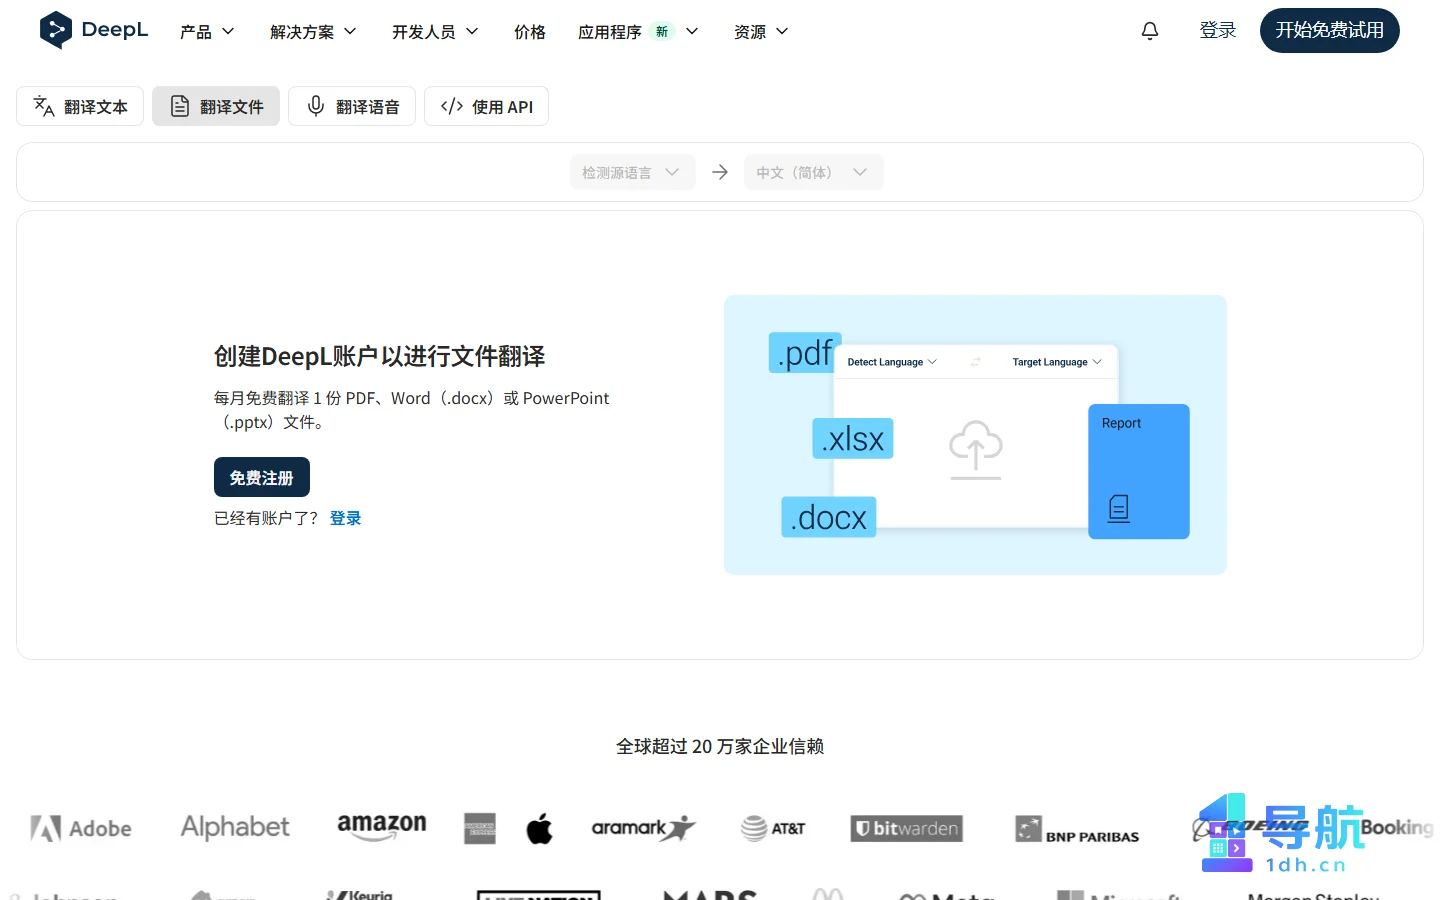Open the 开发人员 dropdown
Image resolution: width=1440 pixels, height=900 pixels.
[x=435, y=32]
